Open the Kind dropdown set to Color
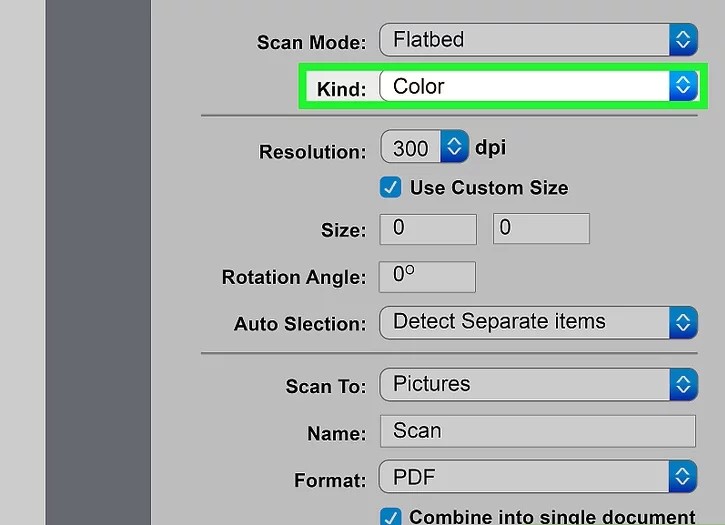The image size is (725, 525). coord(525,86)
